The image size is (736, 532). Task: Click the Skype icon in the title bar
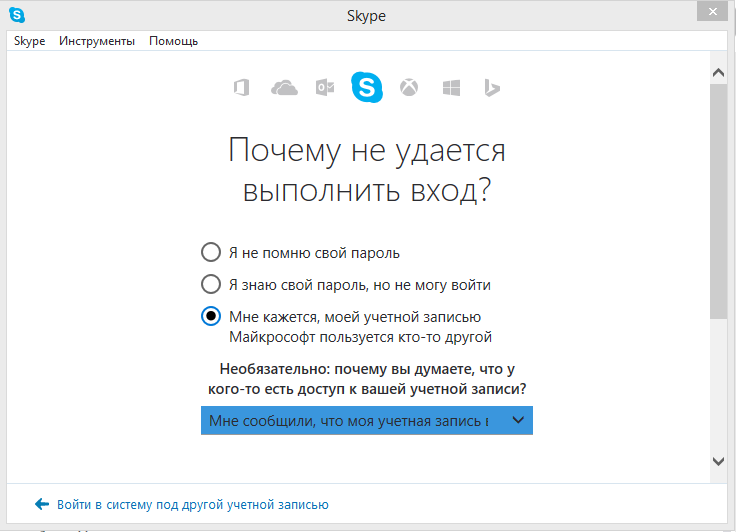pos(17,15)
